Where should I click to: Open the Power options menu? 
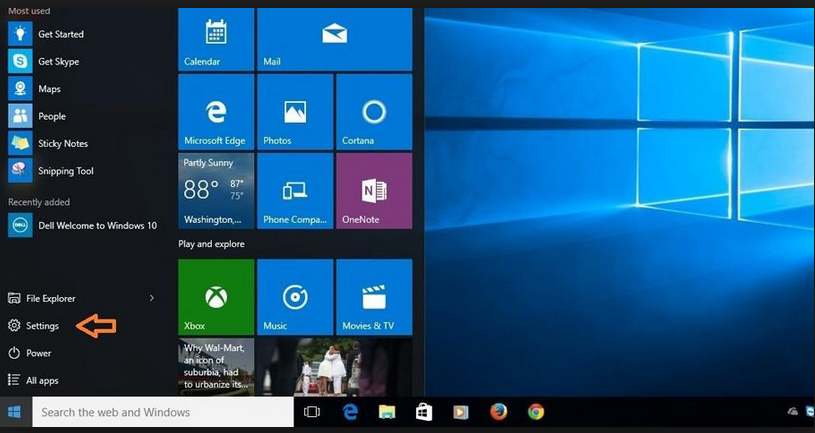[x=30, y=353]
